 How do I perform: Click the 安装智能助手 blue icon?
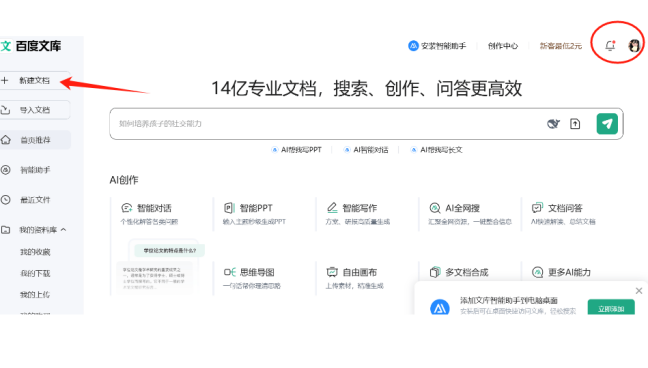click(x=413, y=46)
